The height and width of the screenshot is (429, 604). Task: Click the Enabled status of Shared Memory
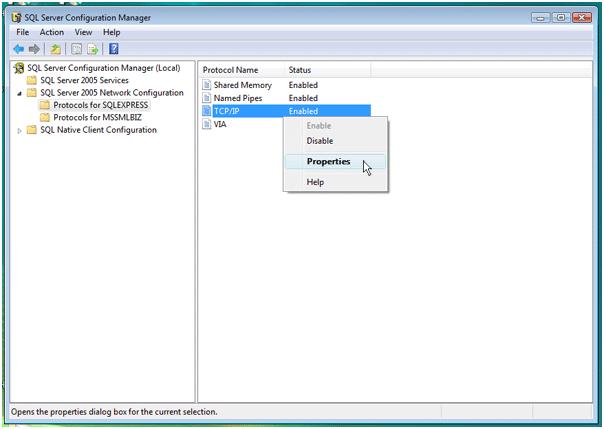click(x=303, y=85)
